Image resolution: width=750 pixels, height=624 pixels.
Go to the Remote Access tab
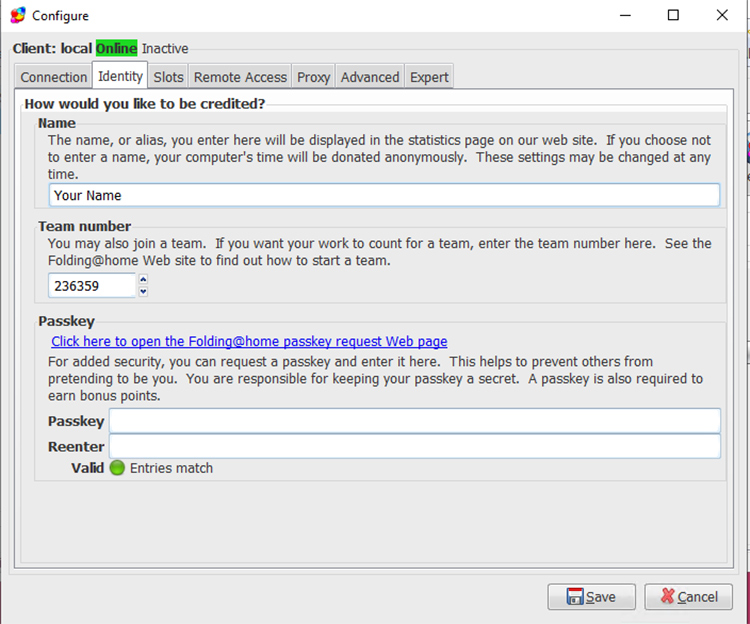[240, 77]
